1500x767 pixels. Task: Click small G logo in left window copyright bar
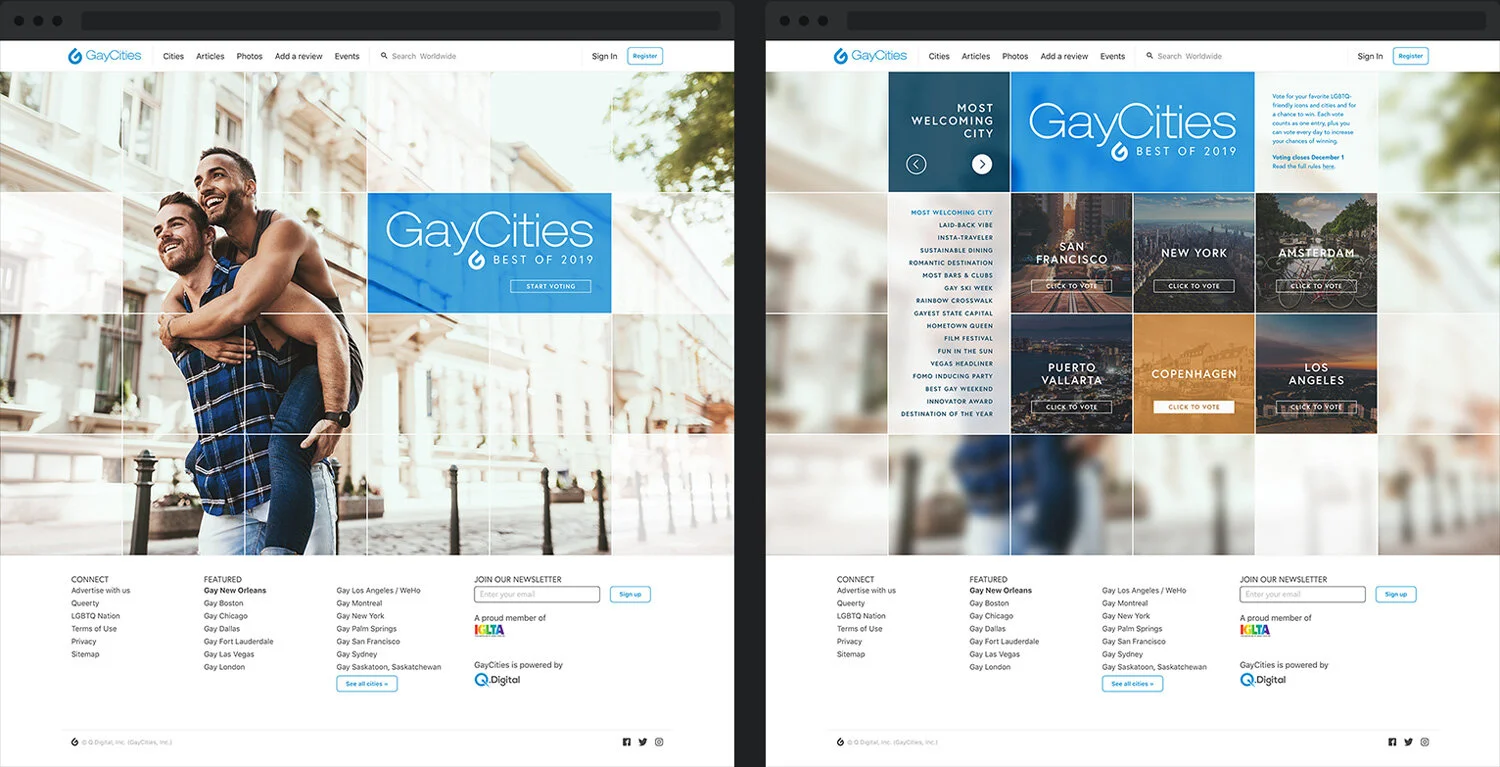click(75, 742)
